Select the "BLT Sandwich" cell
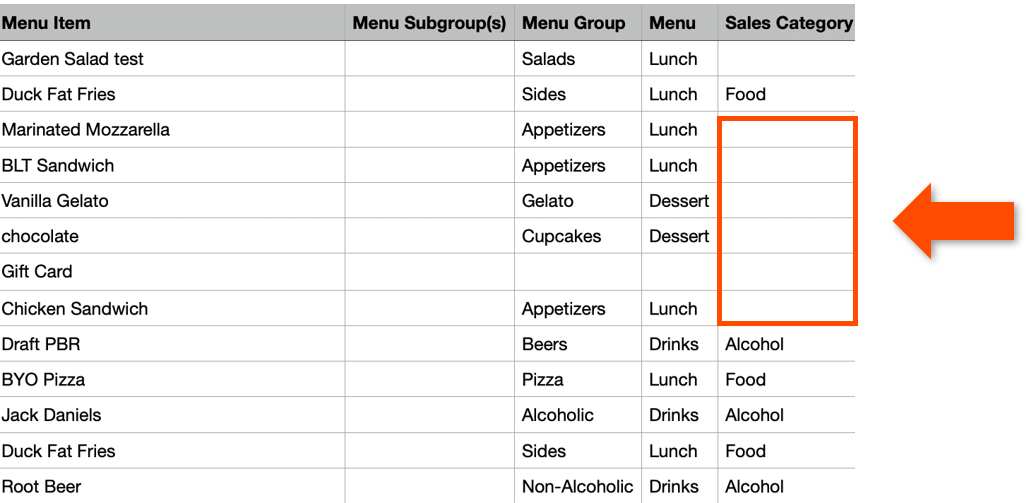The width and height of the screenshot is (1026, 503). tap(58, 166)
